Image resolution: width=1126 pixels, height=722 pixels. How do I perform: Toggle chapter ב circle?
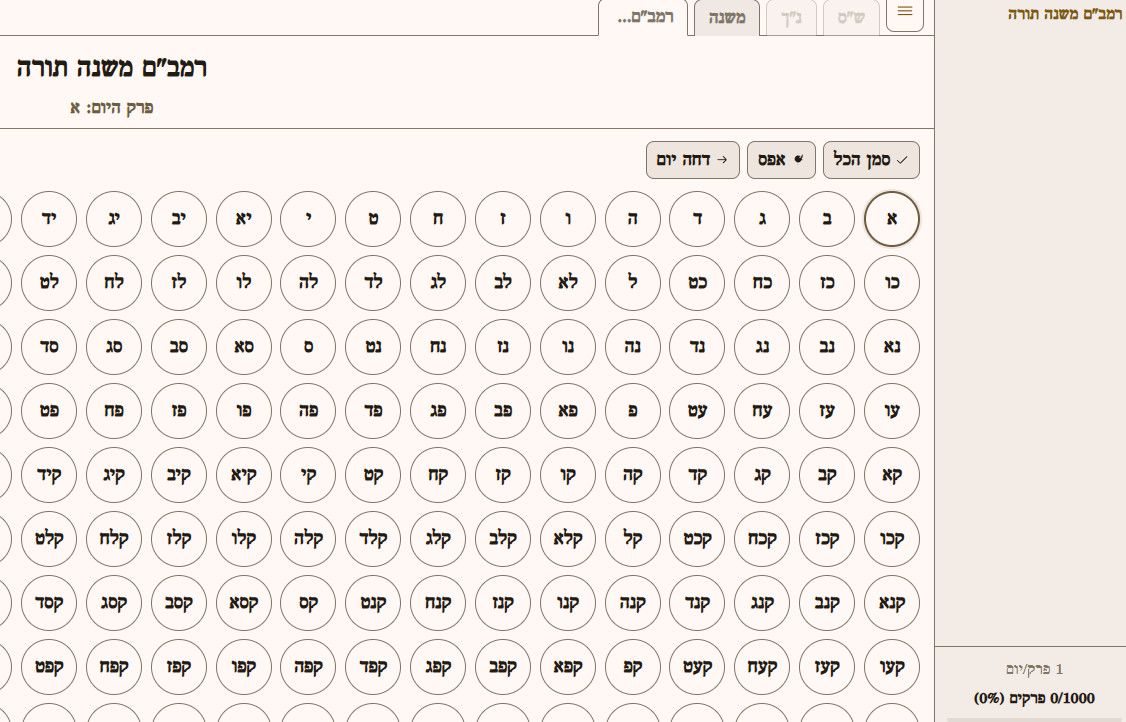coord(827,218)
